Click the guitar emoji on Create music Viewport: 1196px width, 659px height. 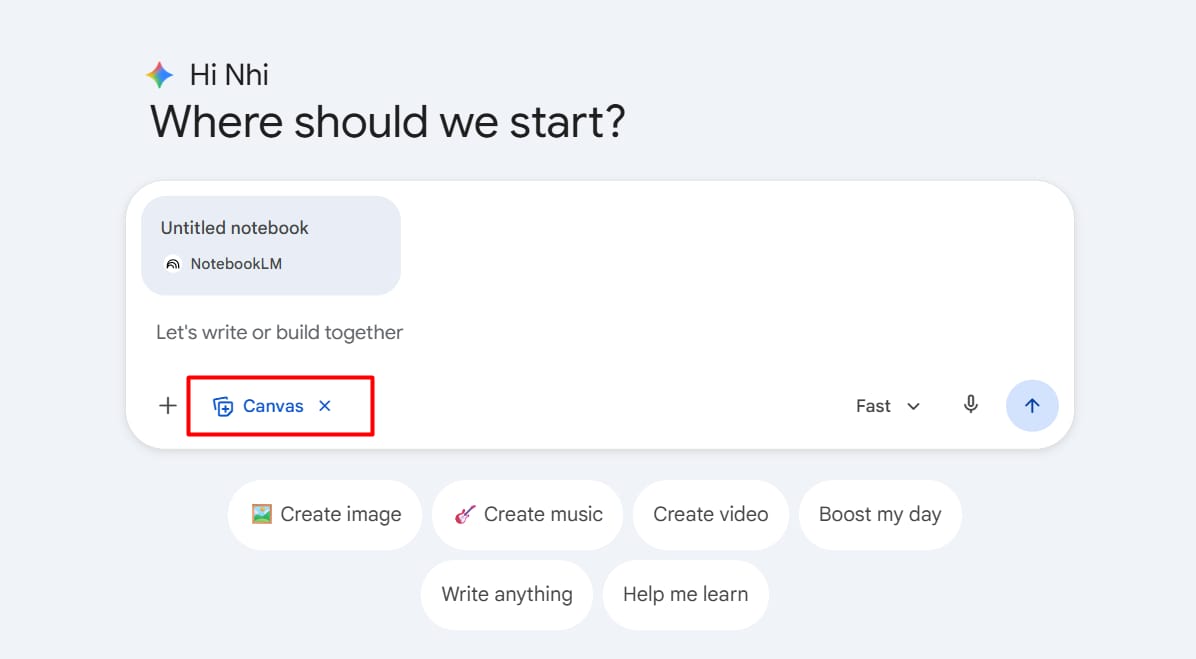465,514
